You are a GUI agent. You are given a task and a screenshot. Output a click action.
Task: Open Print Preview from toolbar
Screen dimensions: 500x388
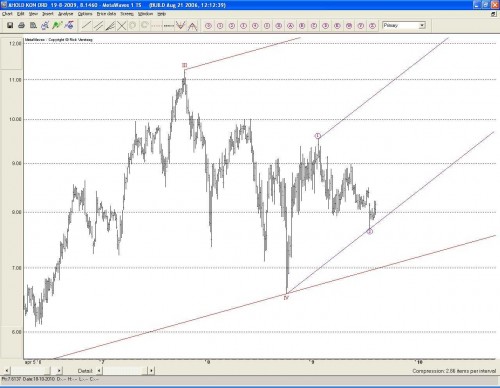[x=33, y=25]
